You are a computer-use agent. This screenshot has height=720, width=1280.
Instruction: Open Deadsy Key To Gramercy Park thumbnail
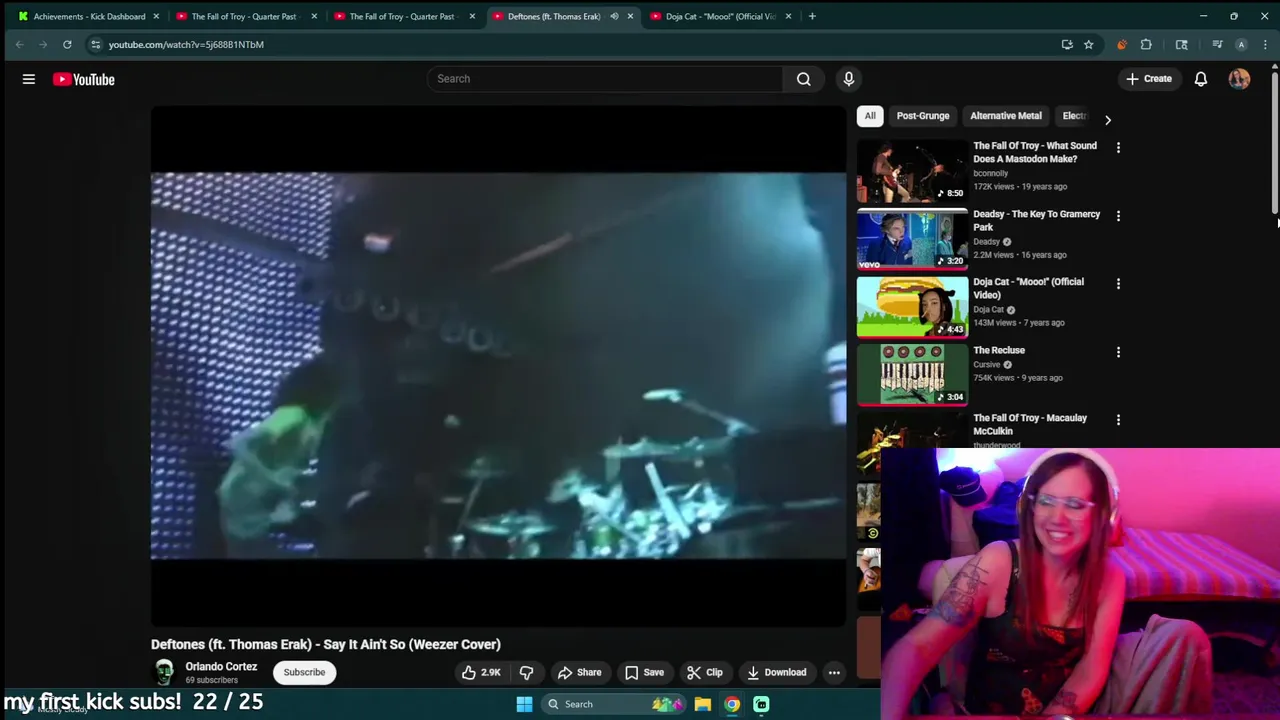912,238
